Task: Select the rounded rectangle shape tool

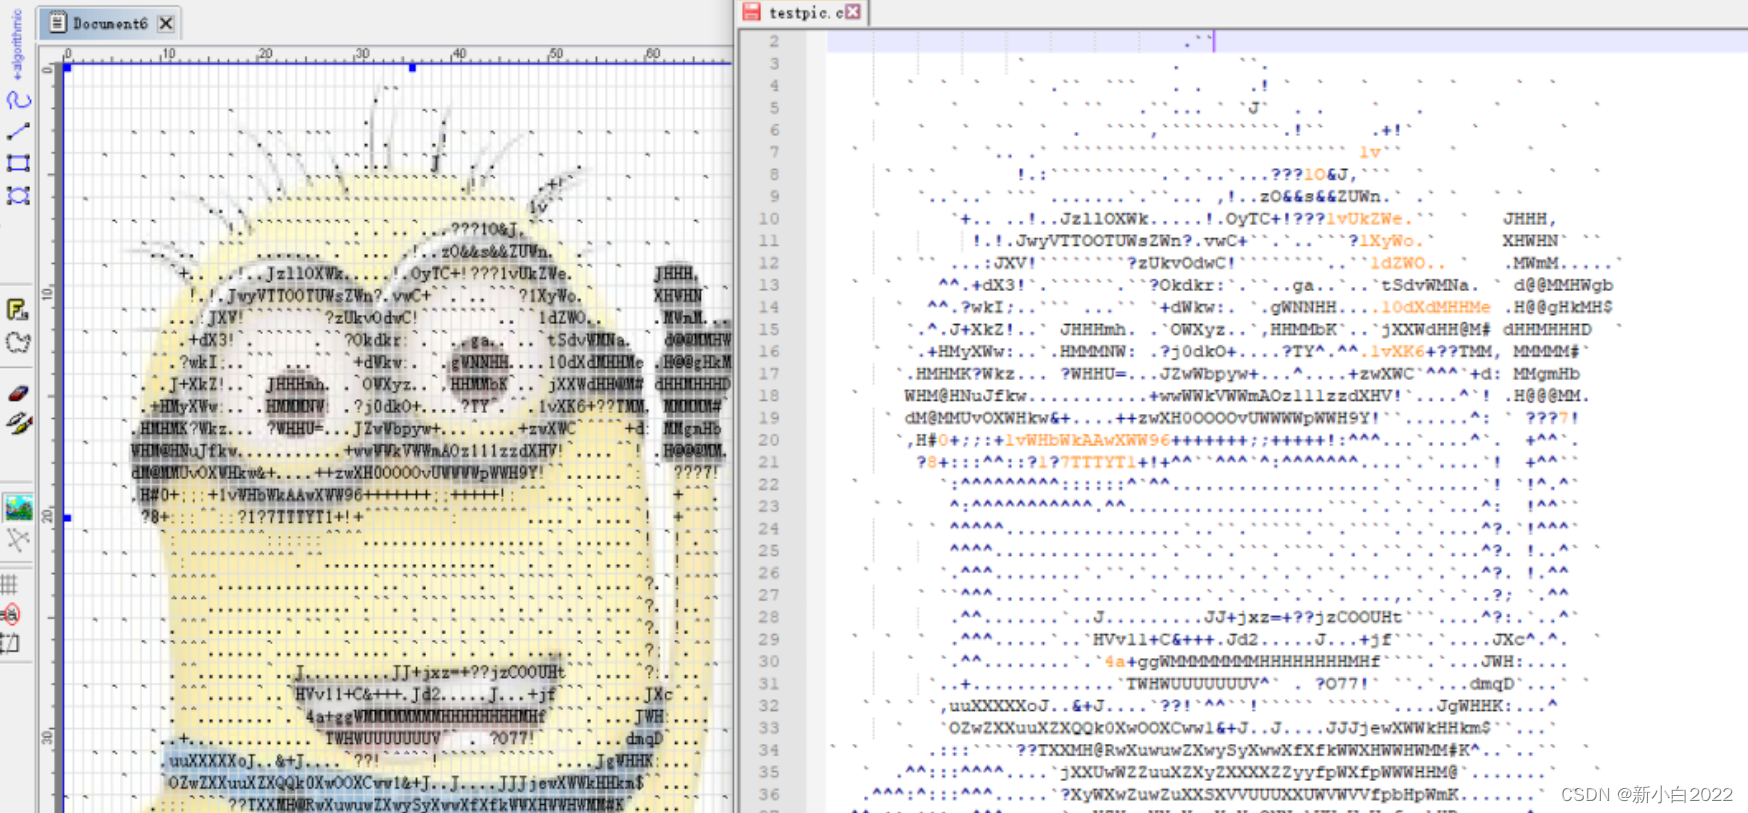Action: coord(18,195)
